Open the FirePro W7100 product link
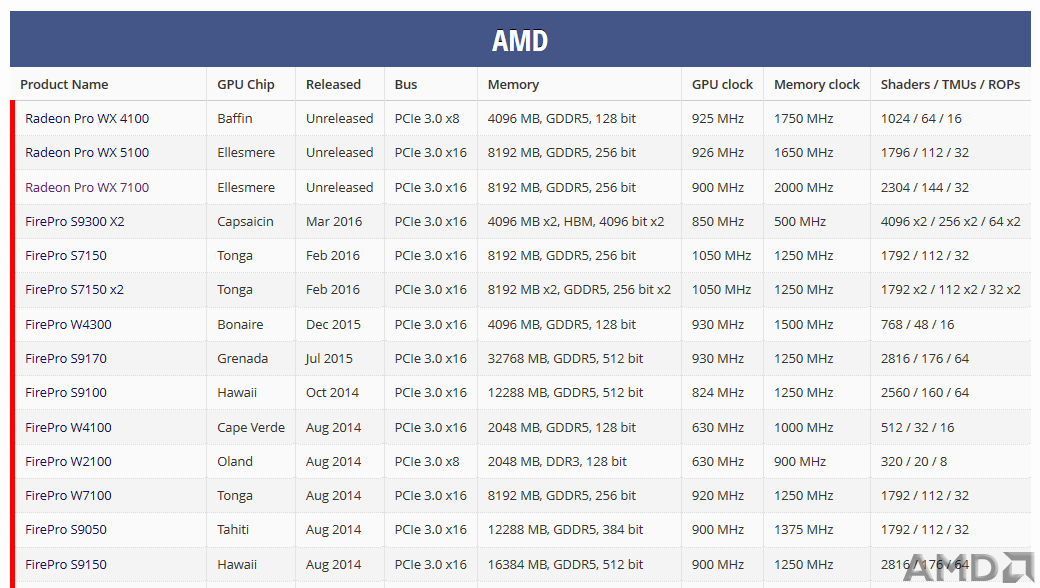 (68, 495)
